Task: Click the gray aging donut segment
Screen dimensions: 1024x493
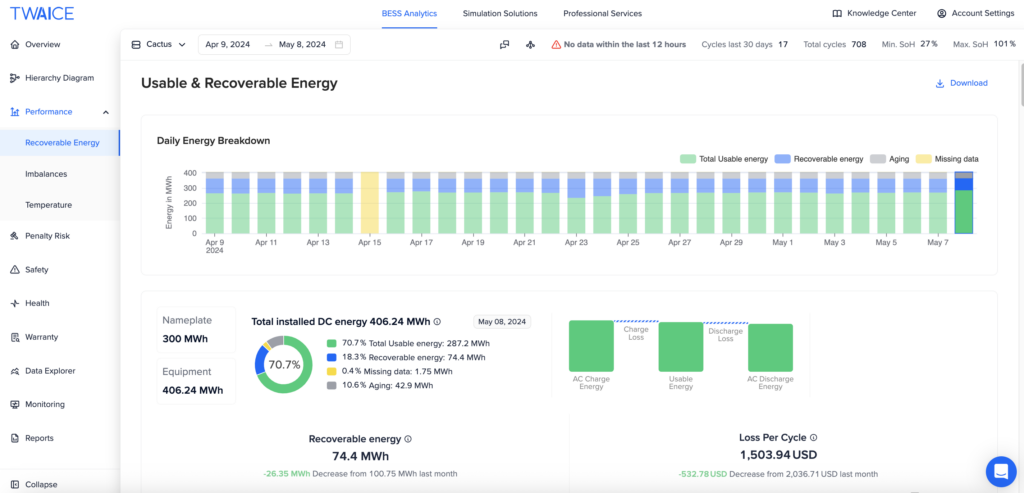Action: pos(277,341)
